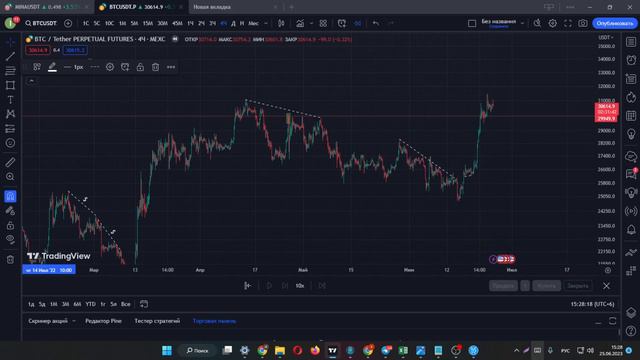Select the geometric shapes tool
640x360 pixels.
point(10,85)
